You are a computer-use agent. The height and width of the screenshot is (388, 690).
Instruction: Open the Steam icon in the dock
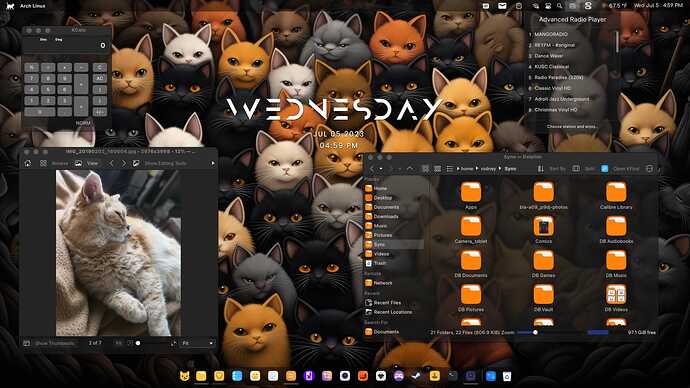(416, 376)
